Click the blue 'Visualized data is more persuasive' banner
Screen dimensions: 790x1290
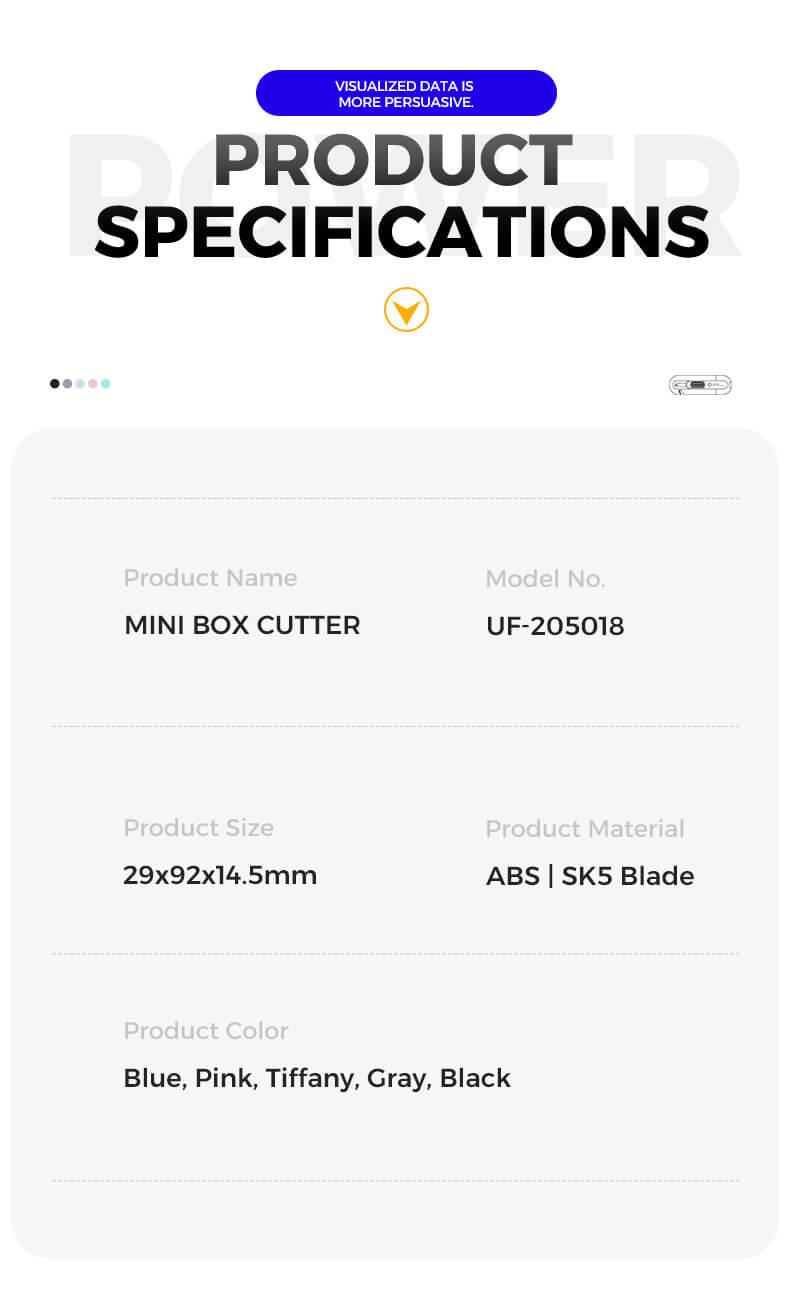pos(406,93)
